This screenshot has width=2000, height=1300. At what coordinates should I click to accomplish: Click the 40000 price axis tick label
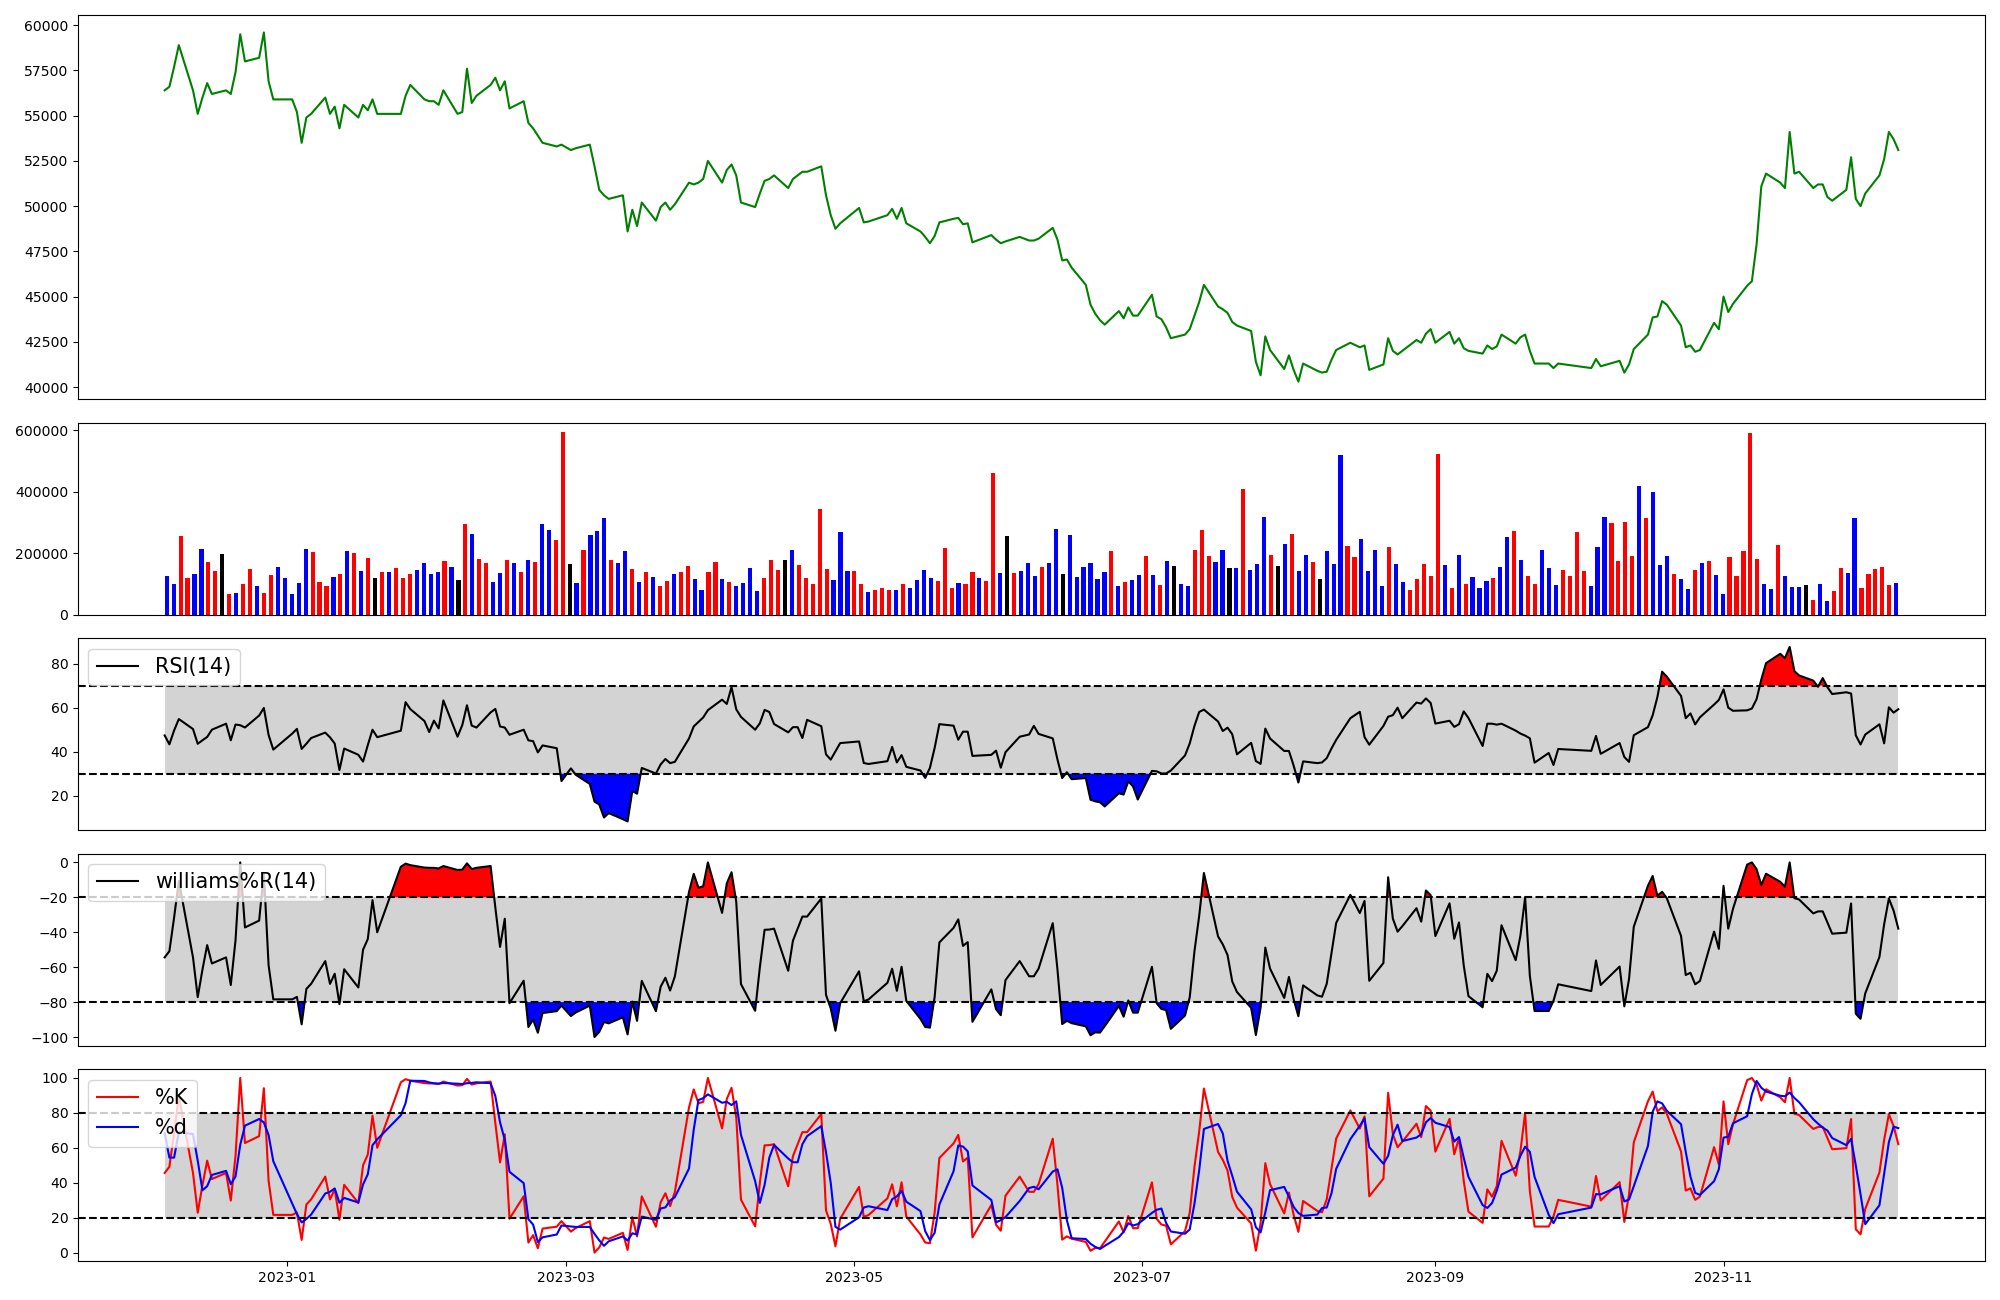[x=47, y=388]
